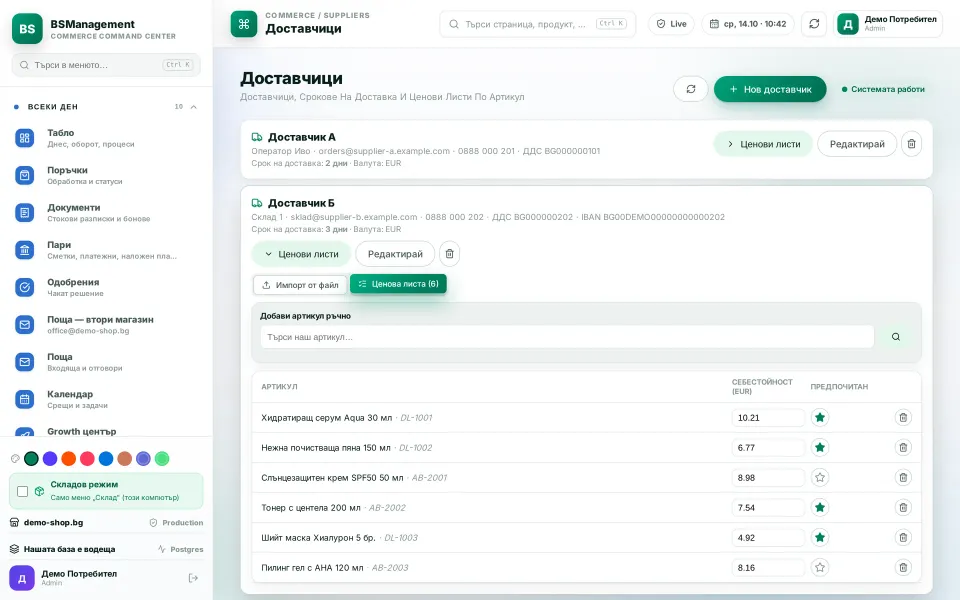Edit Доставчик Б with Редактирай
The image size is (960, 600).
pyautogui.click(x=395, y=253)
